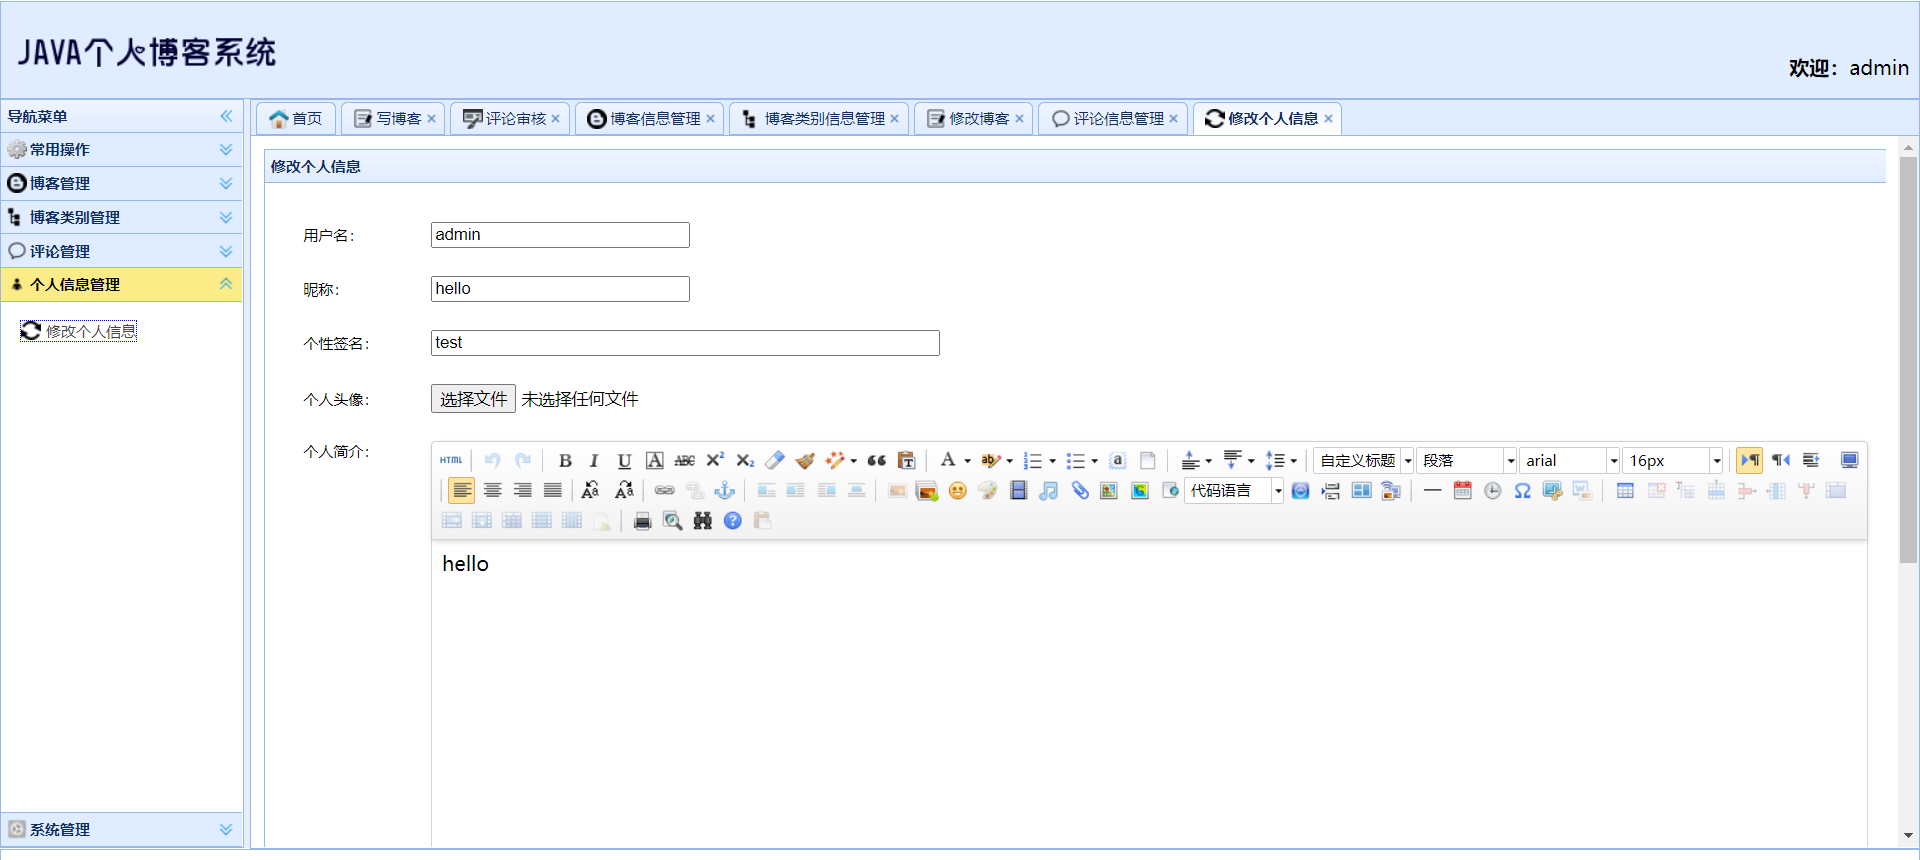
Task: Expand the 系统管理 accordion panel
Action: [x=121, y=829]
